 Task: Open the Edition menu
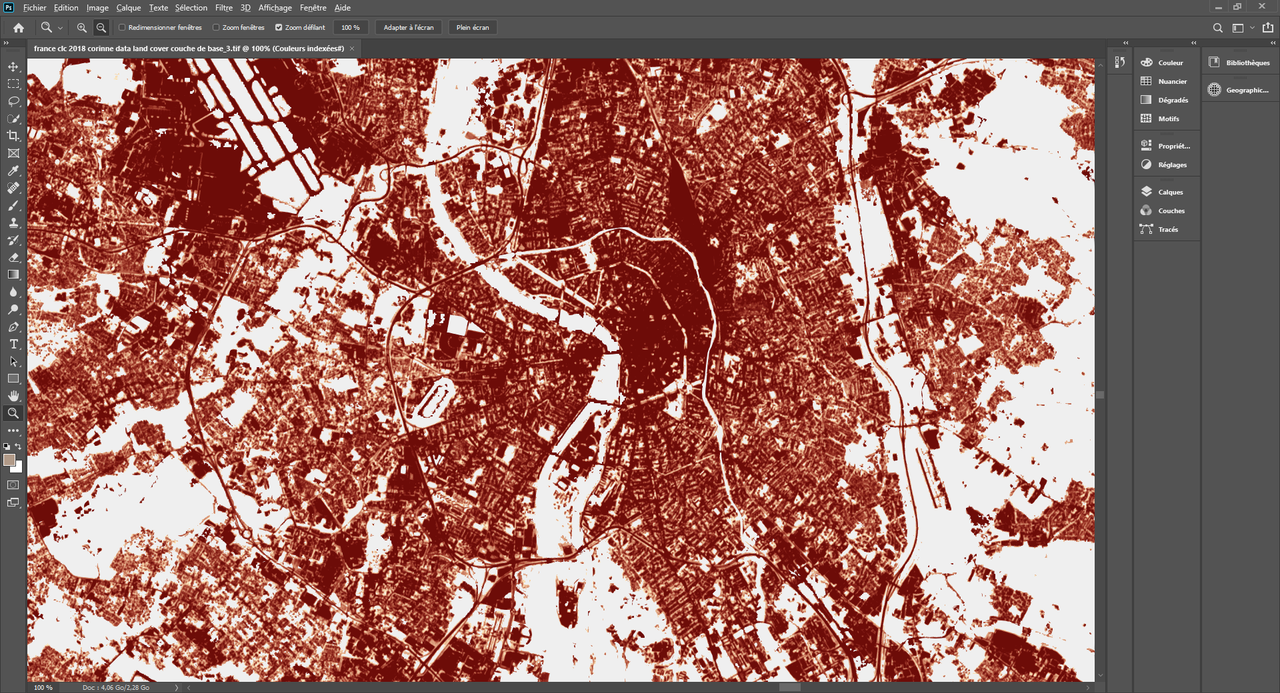pos(66,7)
